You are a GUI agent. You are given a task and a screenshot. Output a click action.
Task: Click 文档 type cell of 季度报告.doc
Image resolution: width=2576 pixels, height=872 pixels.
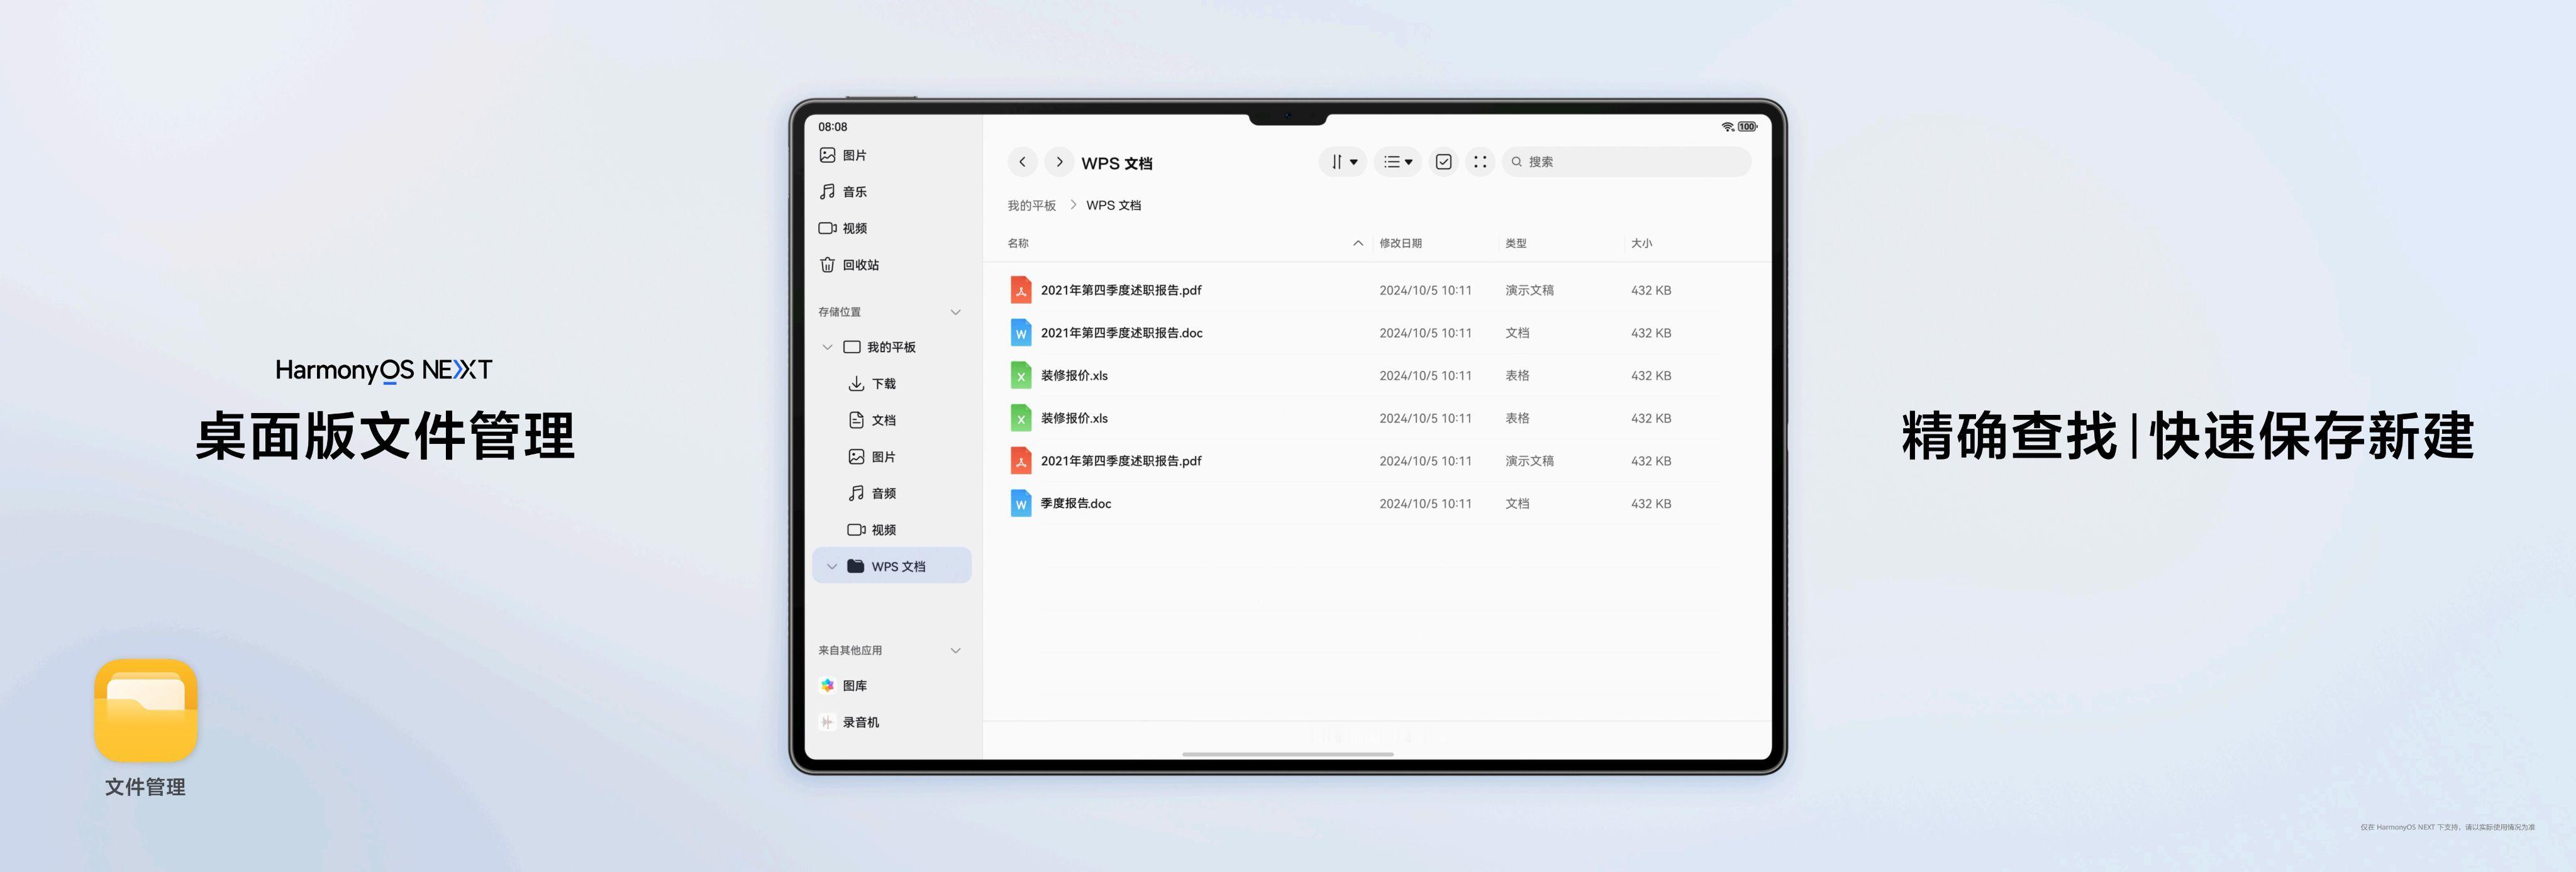(1517, 504)
